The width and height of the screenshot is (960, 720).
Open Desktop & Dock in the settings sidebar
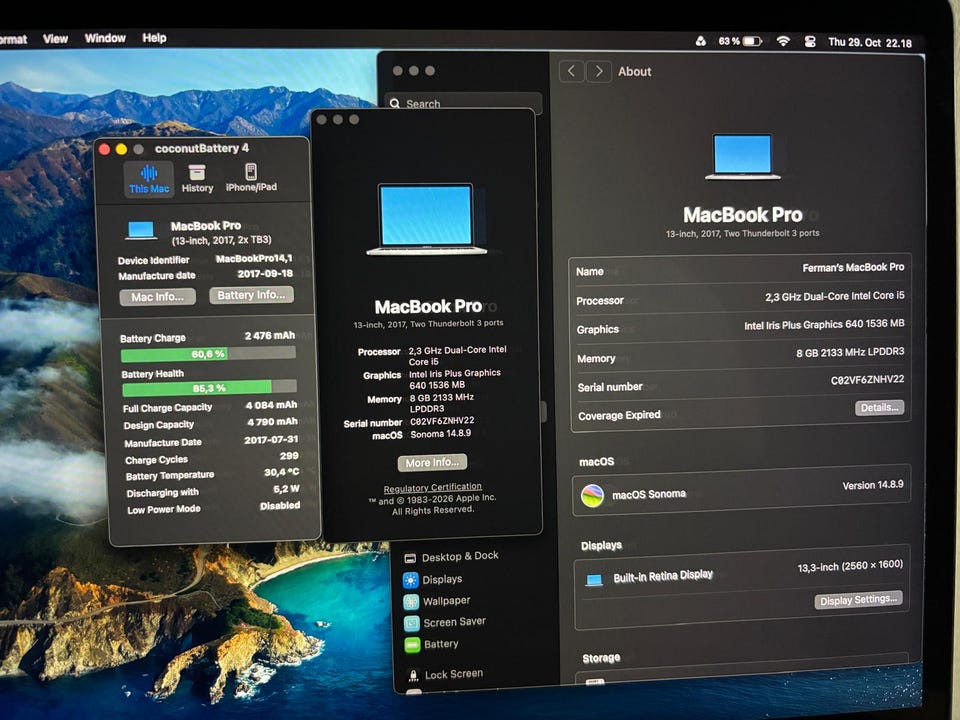[x=452, y=557]
